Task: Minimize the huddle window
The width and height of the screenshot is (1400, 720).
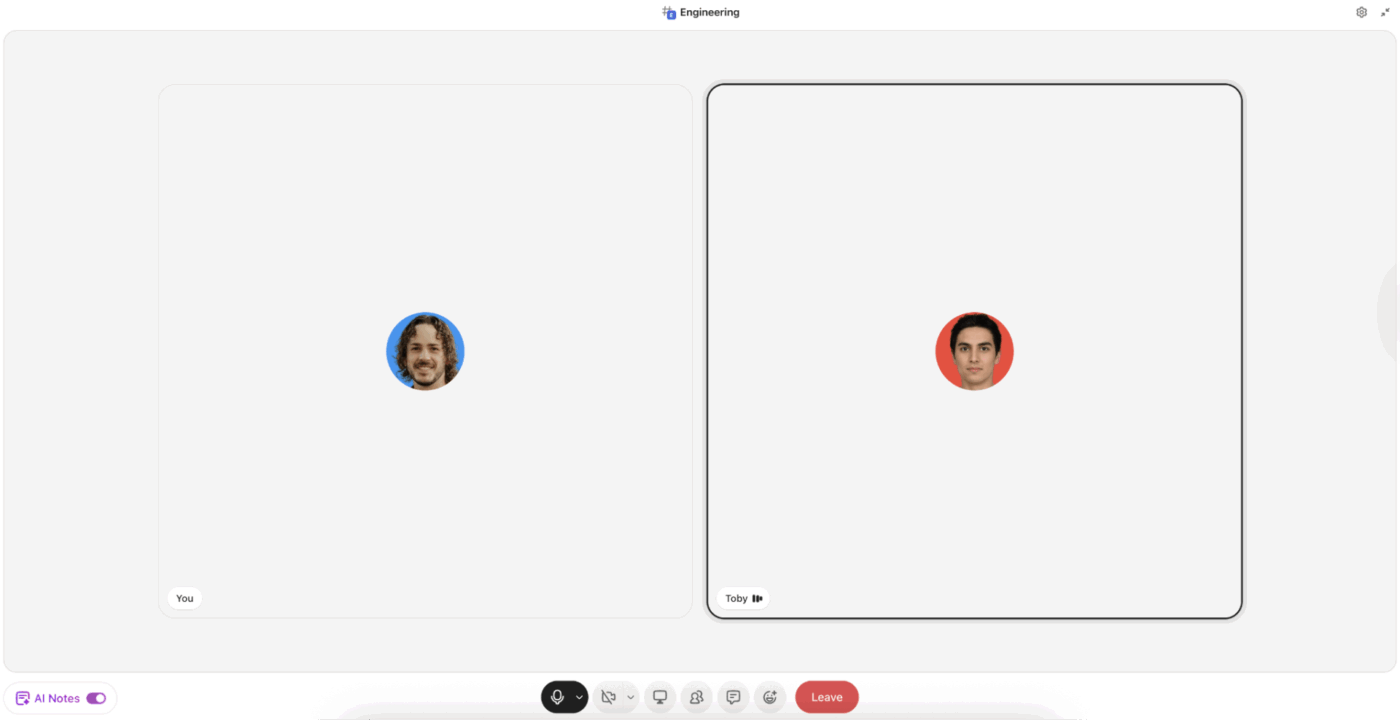Action: click(x=1385, y=11)
